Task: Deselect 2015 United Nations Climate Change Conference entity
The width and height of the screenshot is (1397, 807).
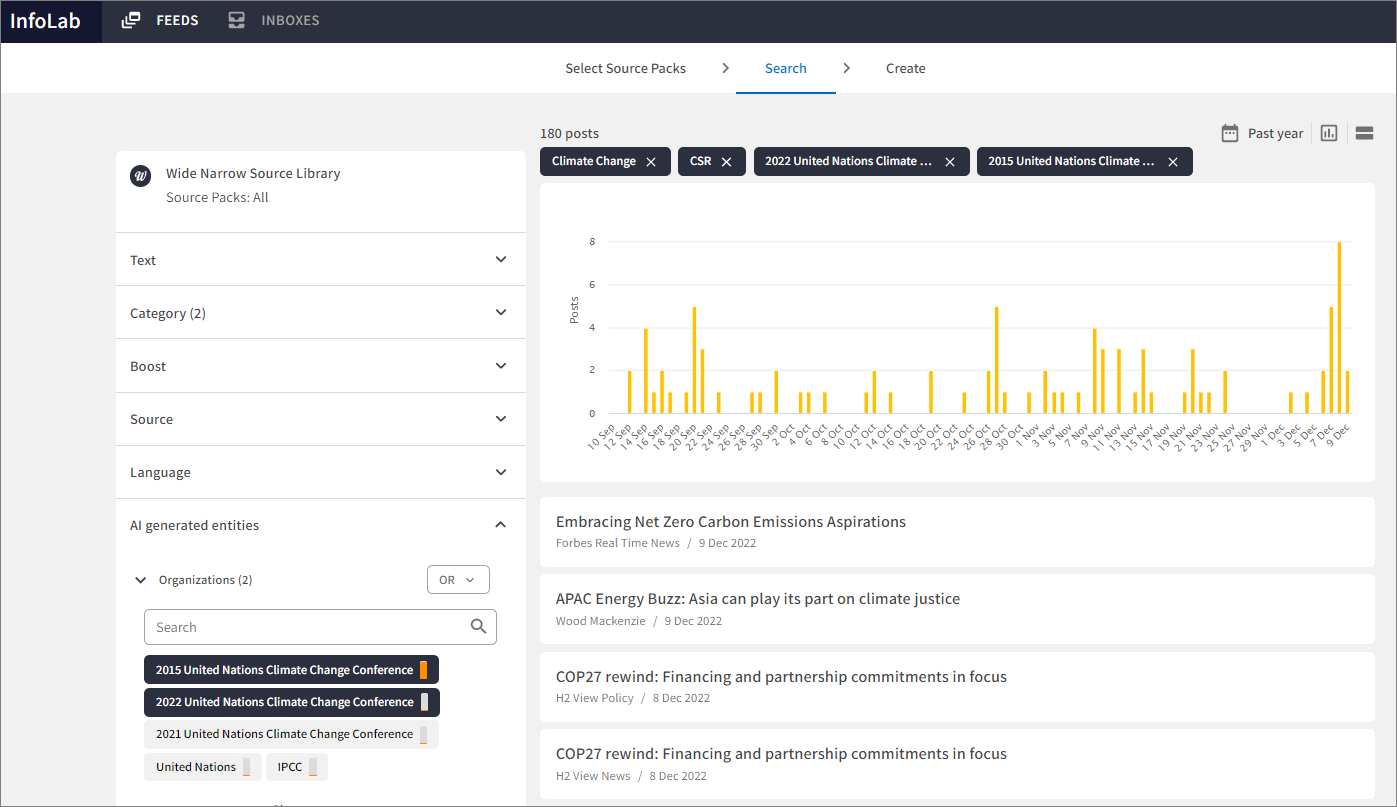Action: 283,670
